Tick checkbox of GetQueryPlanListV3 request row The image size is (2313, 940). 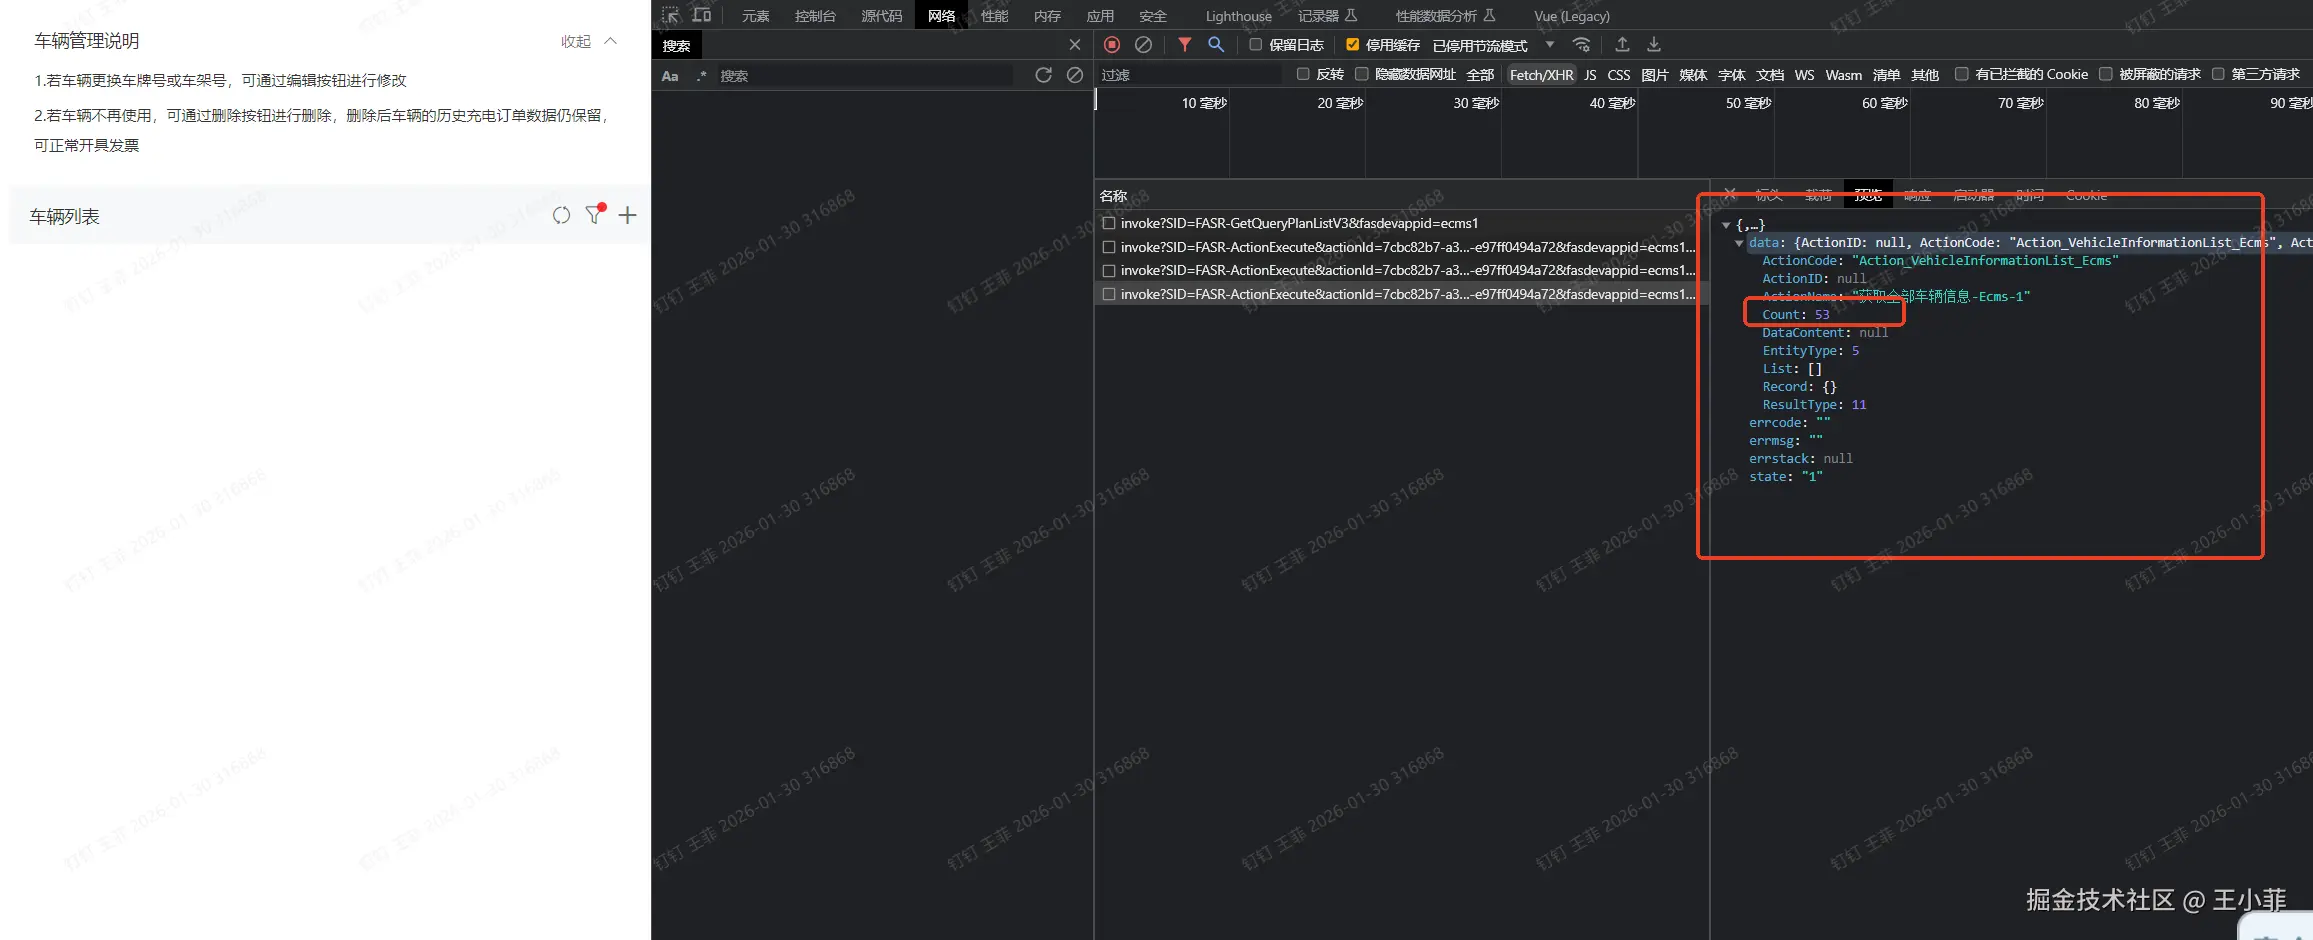tap(1108, 223)
